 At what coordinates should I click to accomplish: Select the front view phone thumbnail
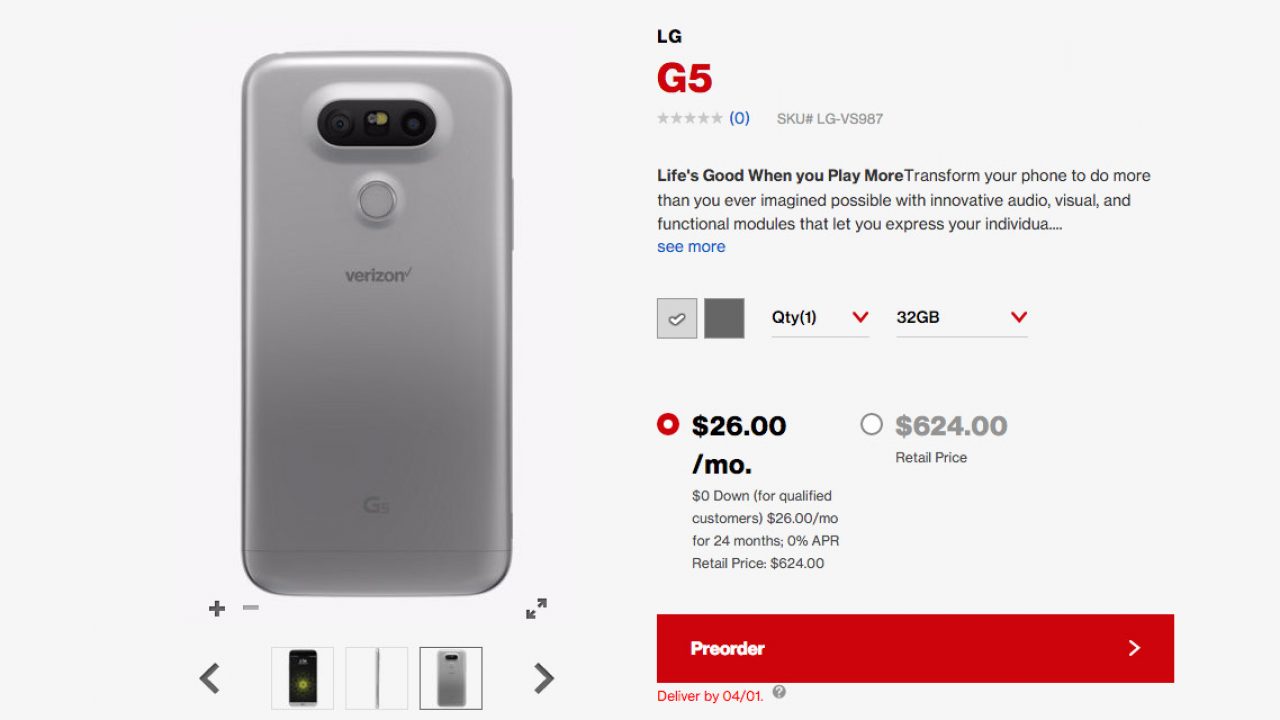(302, 678)
